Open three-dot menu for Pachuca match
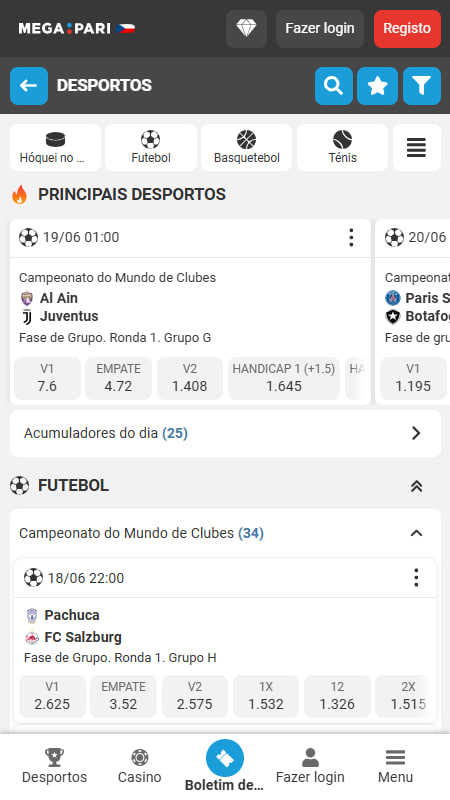 416,578
